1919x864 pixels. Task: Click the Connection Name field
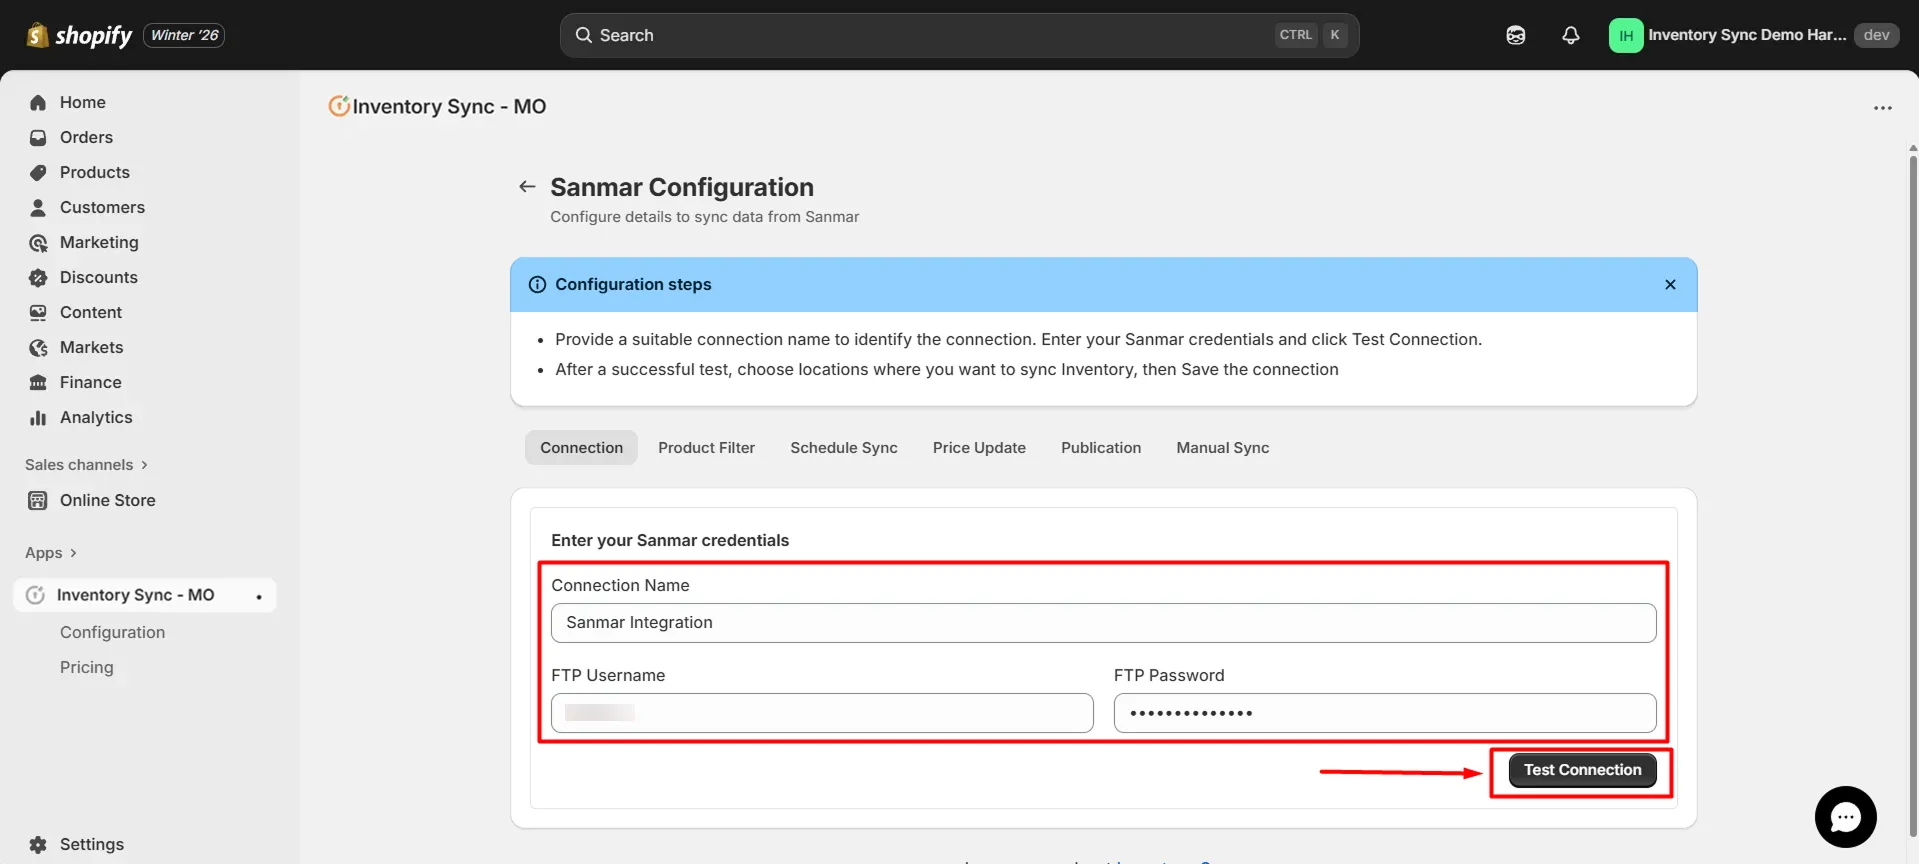coord(1103,623)
